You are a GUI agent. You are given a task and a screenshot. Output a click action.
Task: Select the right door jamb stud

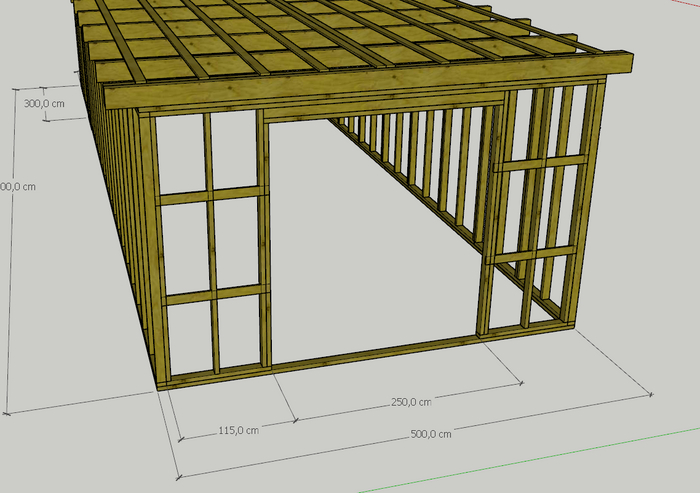click(491, 220)
